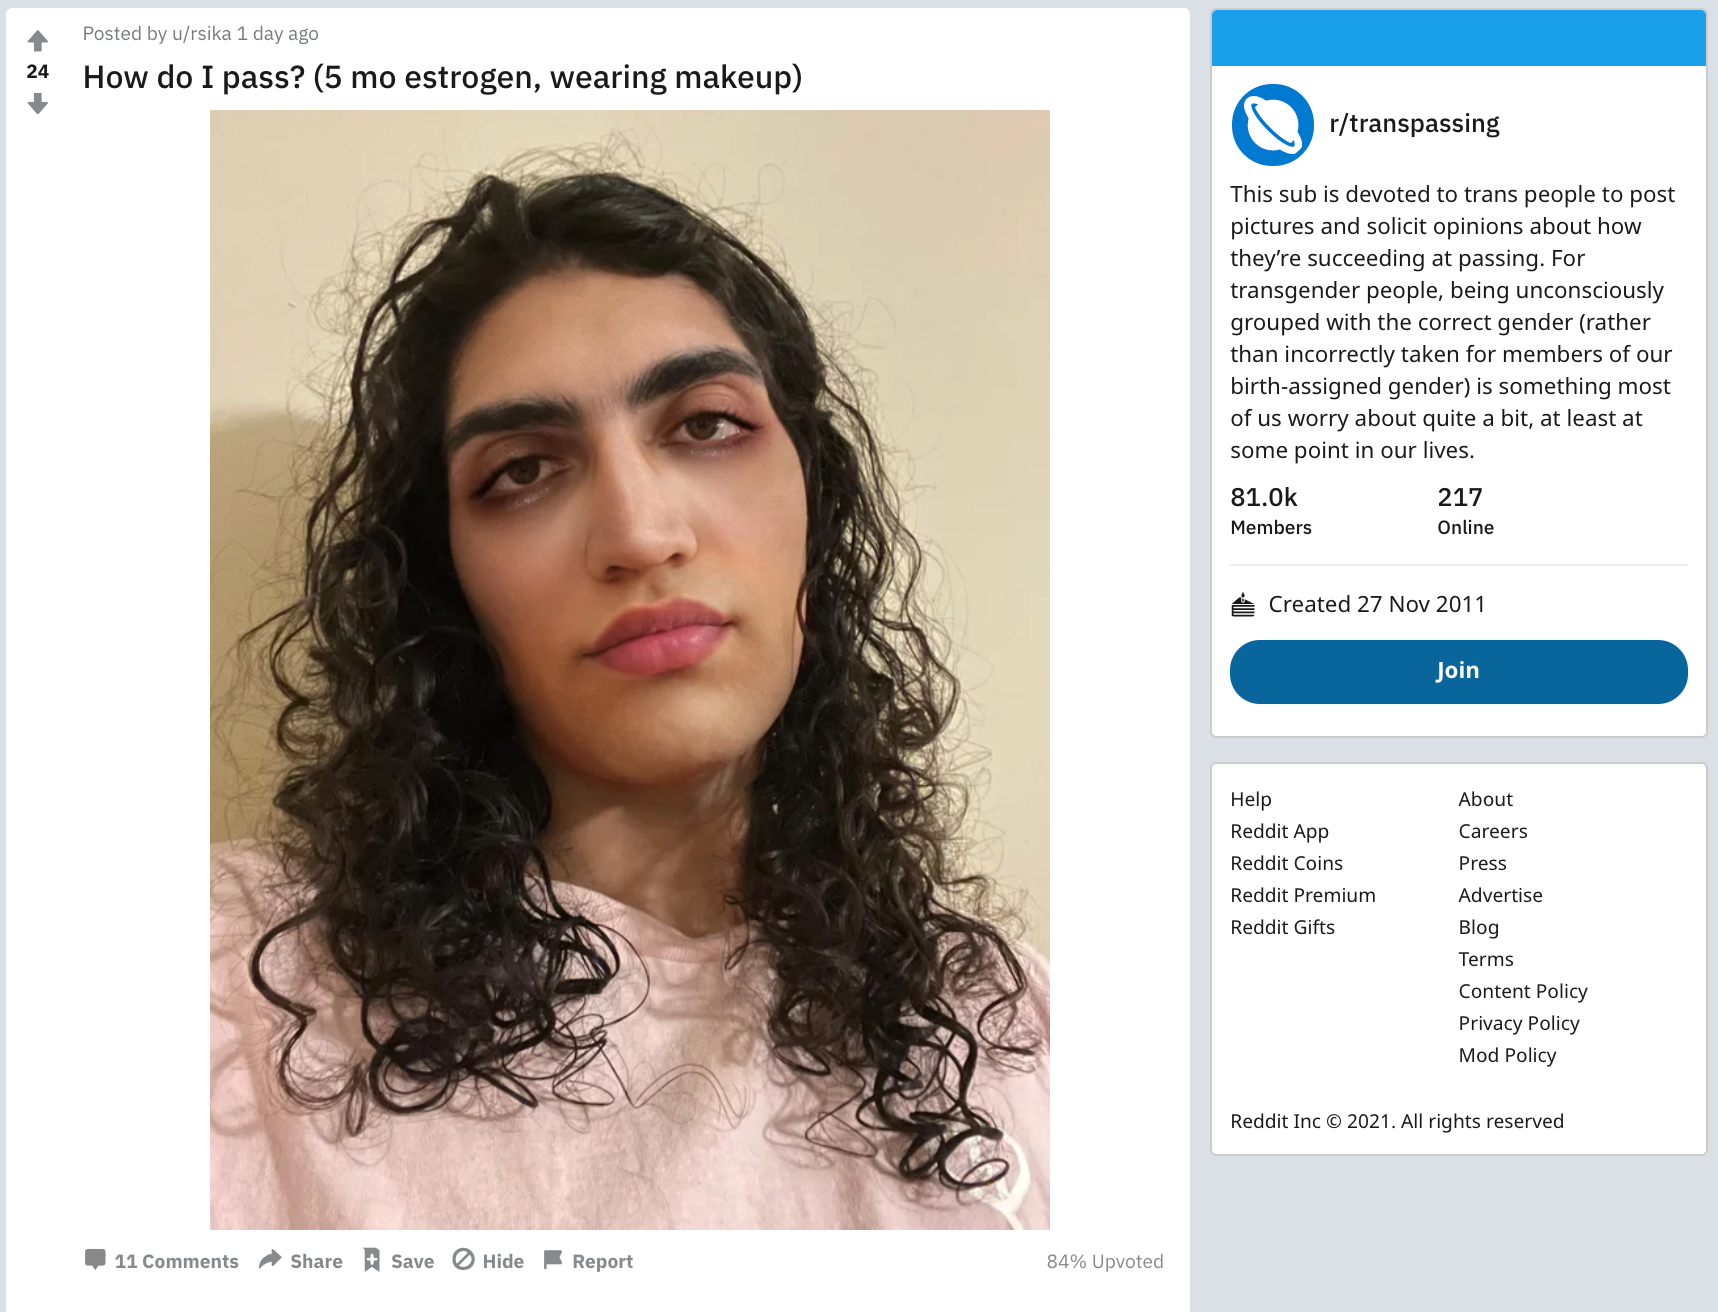Hide the post using the Hide icon
The width and height of the screenshot is (1718, 1312).
pyautogui.click(x=463, y=1259)
